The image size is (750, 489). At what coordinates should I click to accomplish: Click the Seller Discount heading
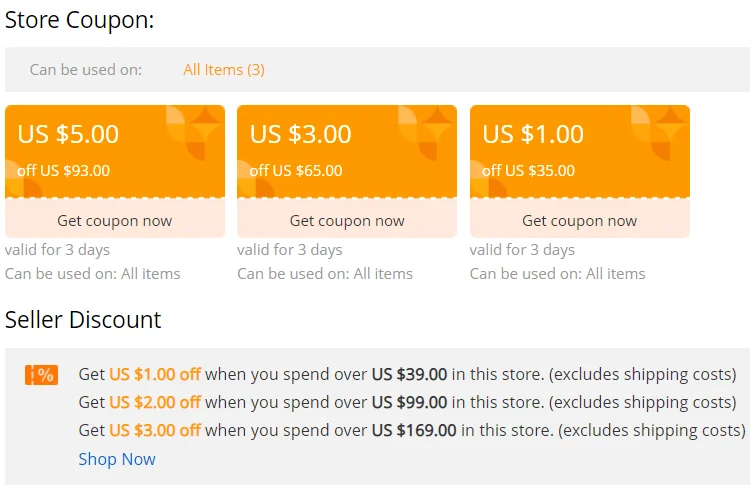point(83,320)
